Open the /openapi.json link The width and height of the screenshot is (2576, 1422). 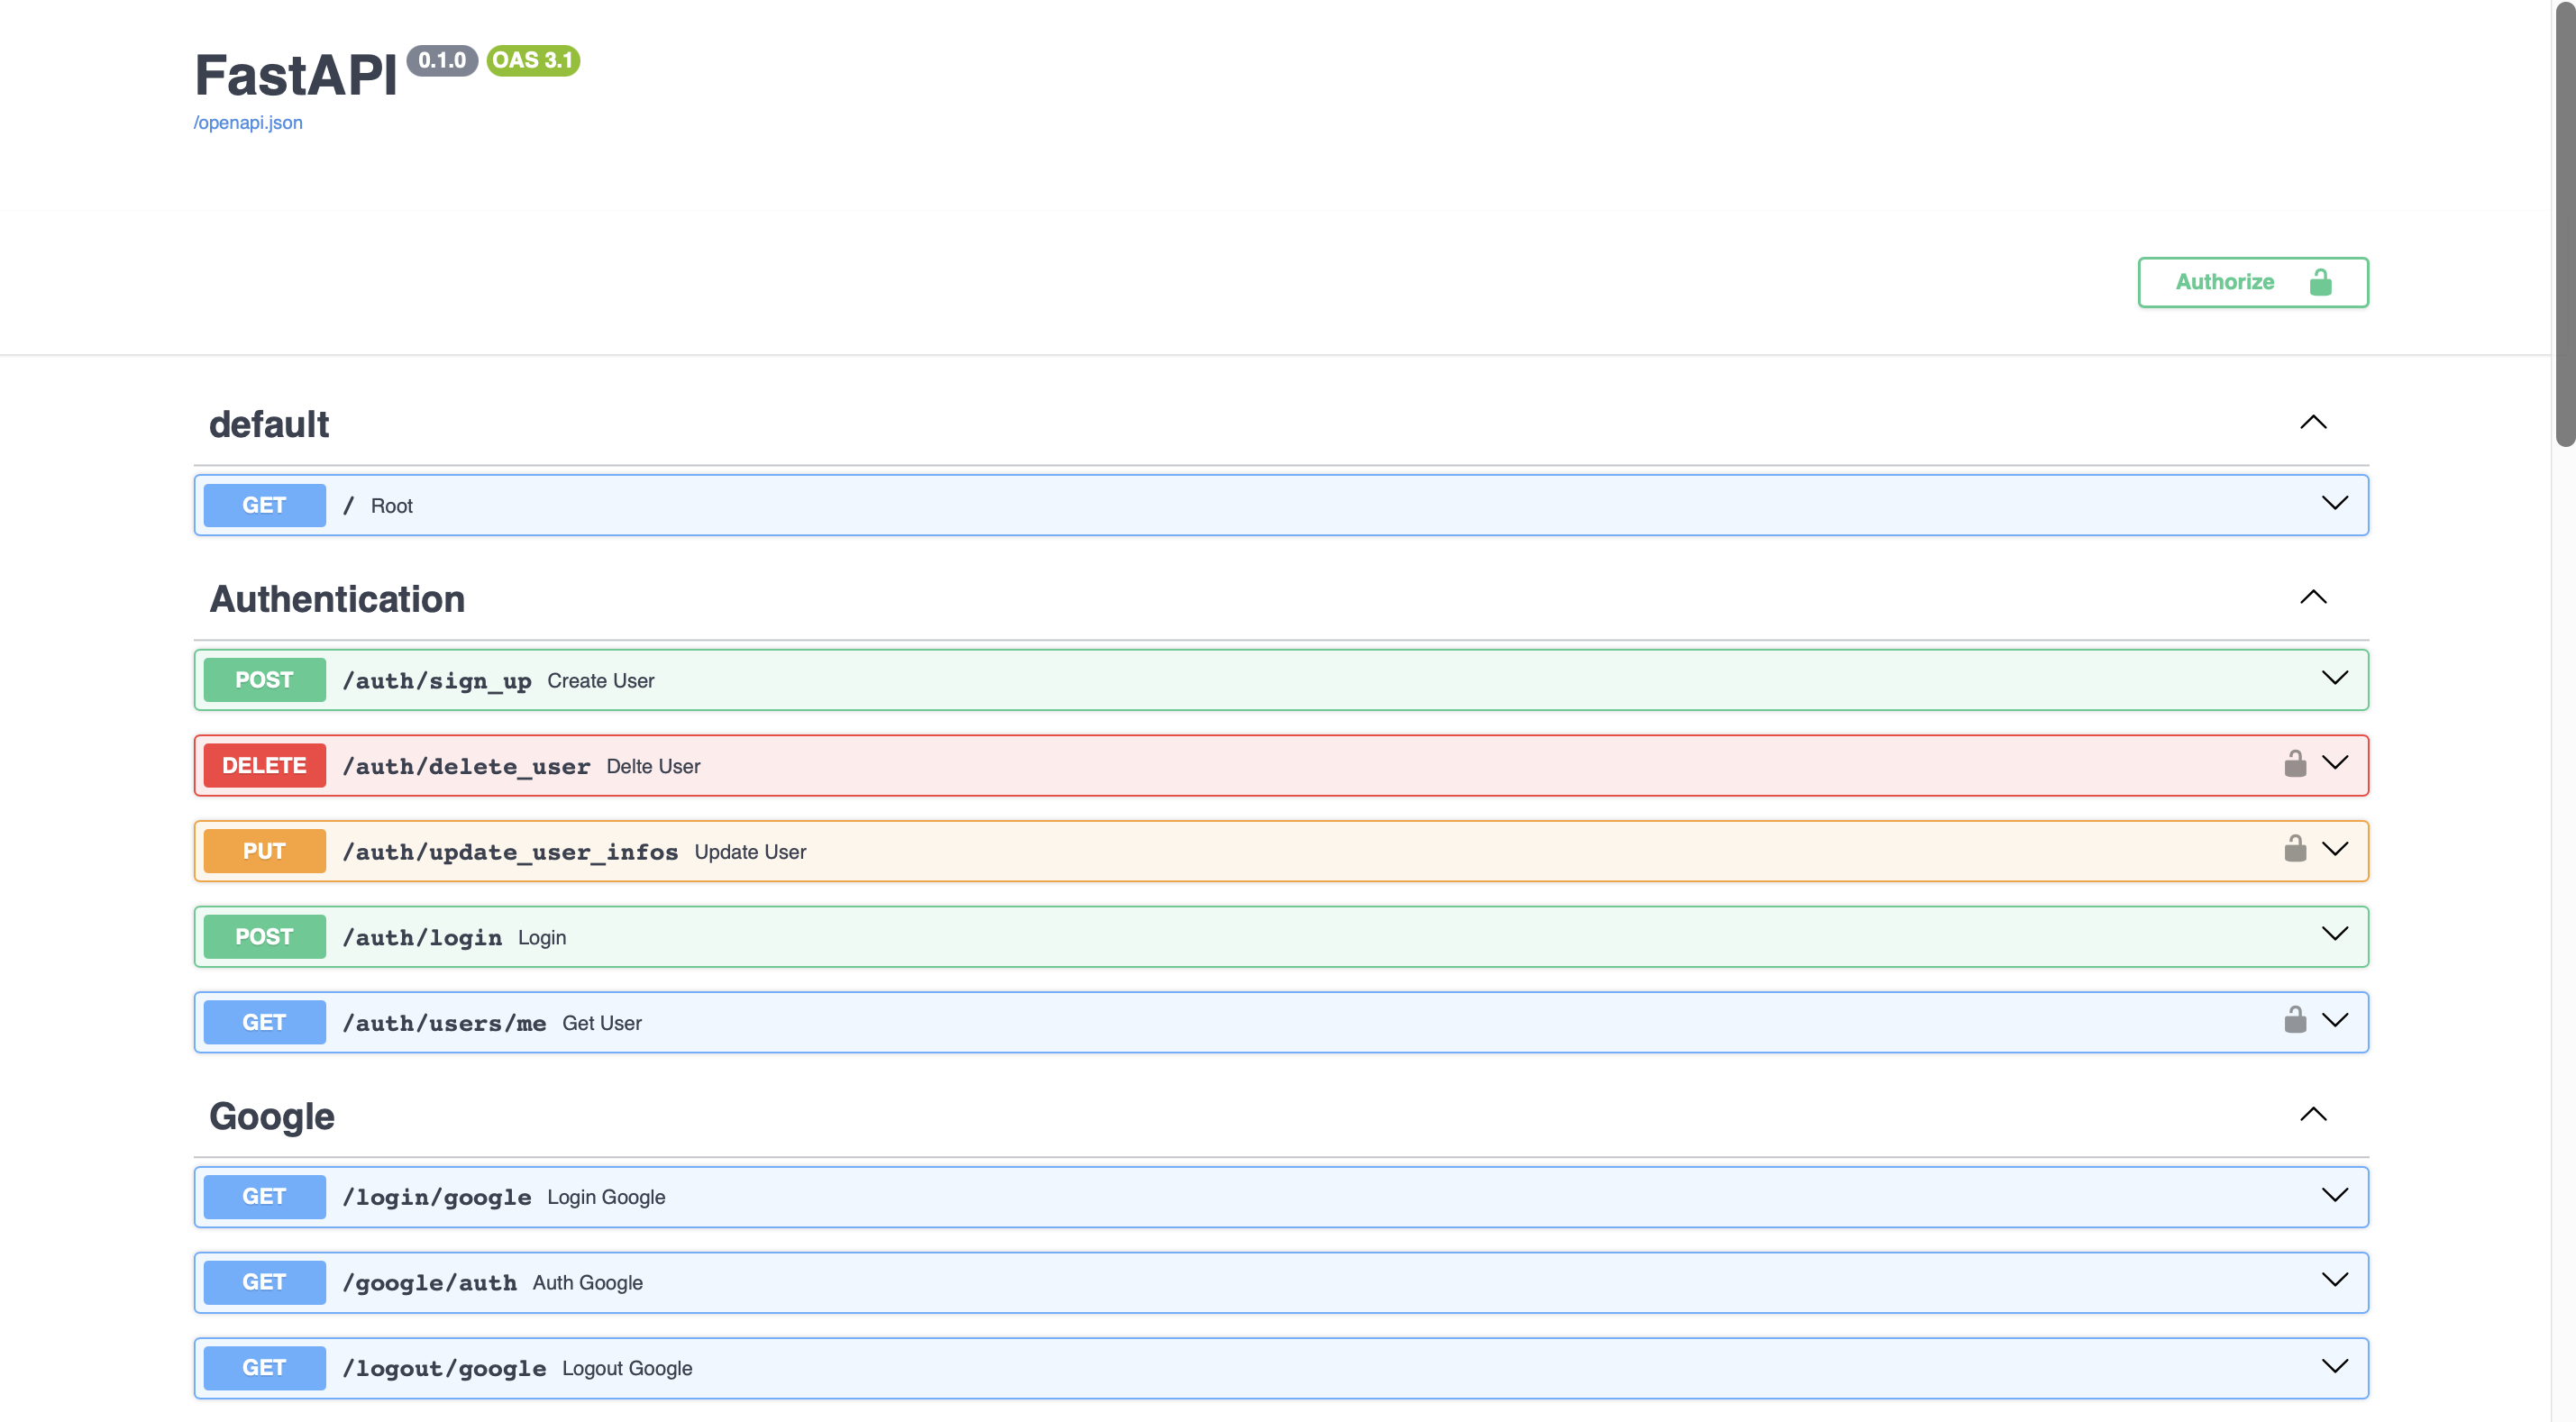click(x=248, y=122)
